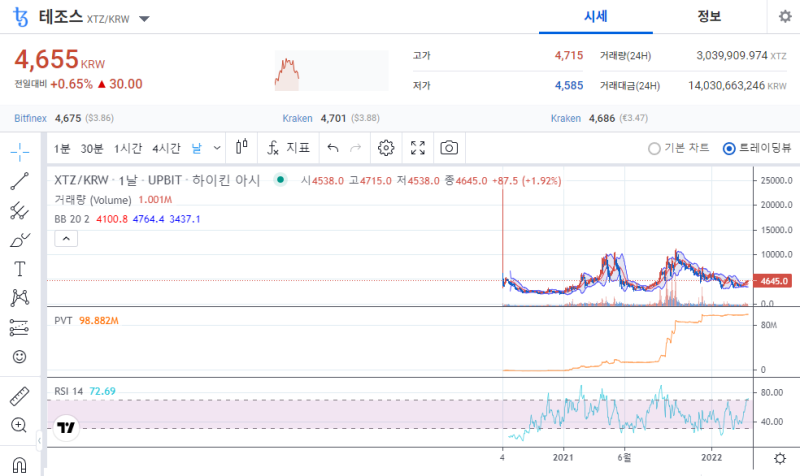Click the 2021 date axis label
The height and width of the screenshot is (476, 800).
click(563, 458)
